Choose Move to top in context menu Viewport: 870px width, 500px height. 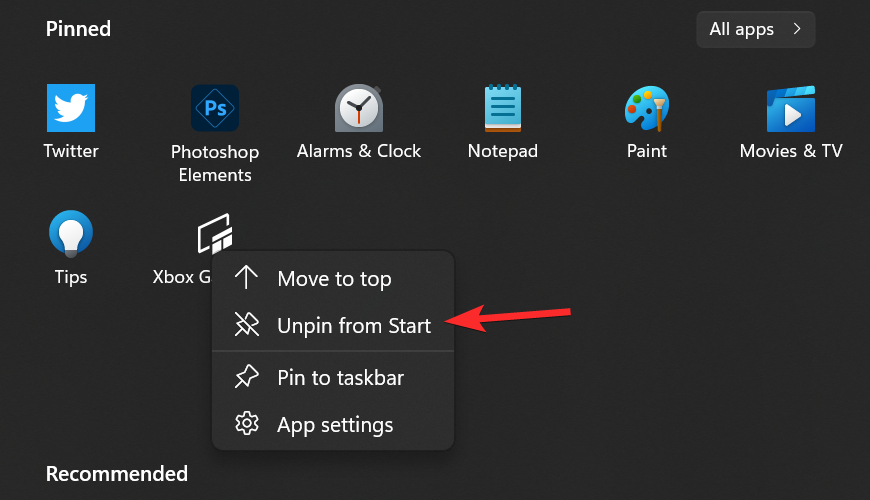[334, 279]
